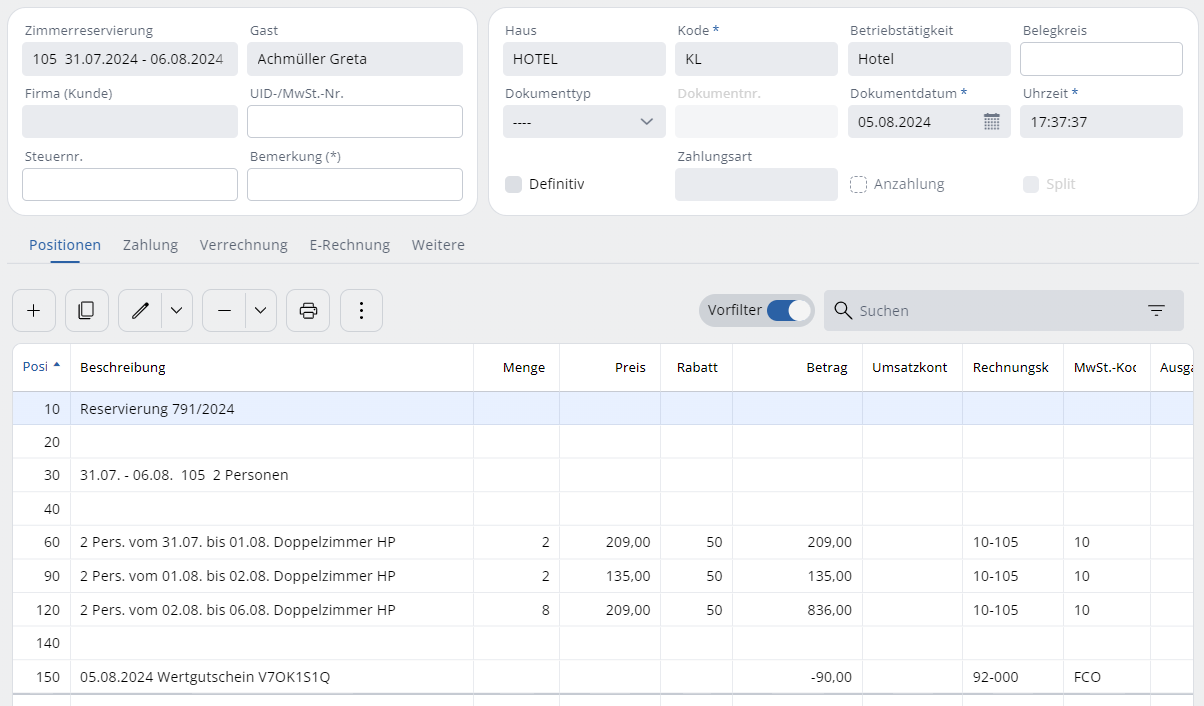The image size is (1204, 706).
Task: Click the pencil edit icon
Action: tap(140, 311)
